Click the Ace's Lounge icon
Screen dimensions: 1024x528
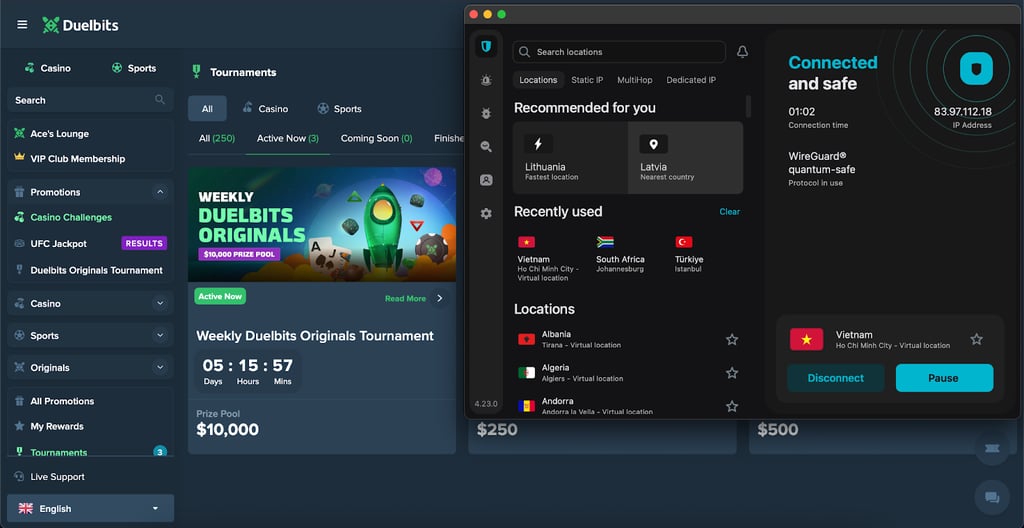click(x=20, y=133)
